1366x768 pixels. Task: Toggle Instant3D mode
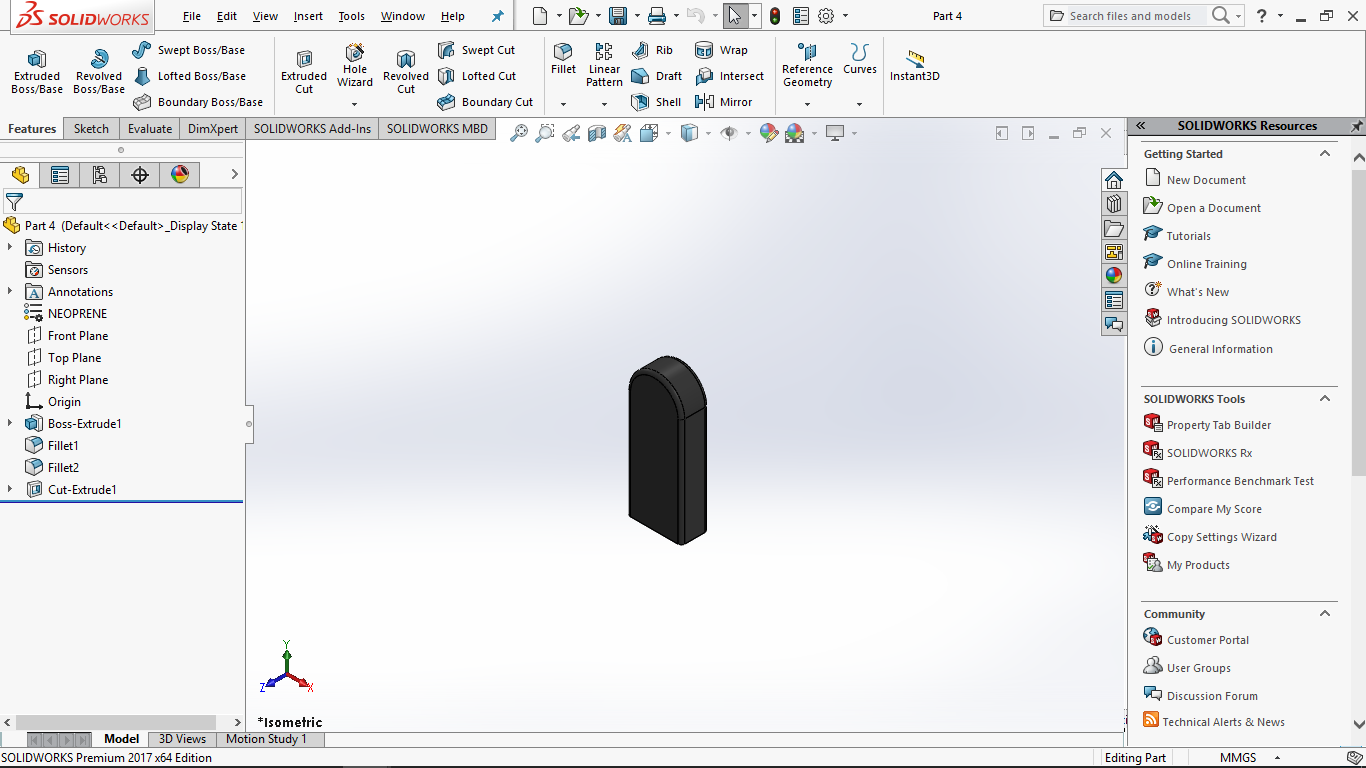(914, 66)
